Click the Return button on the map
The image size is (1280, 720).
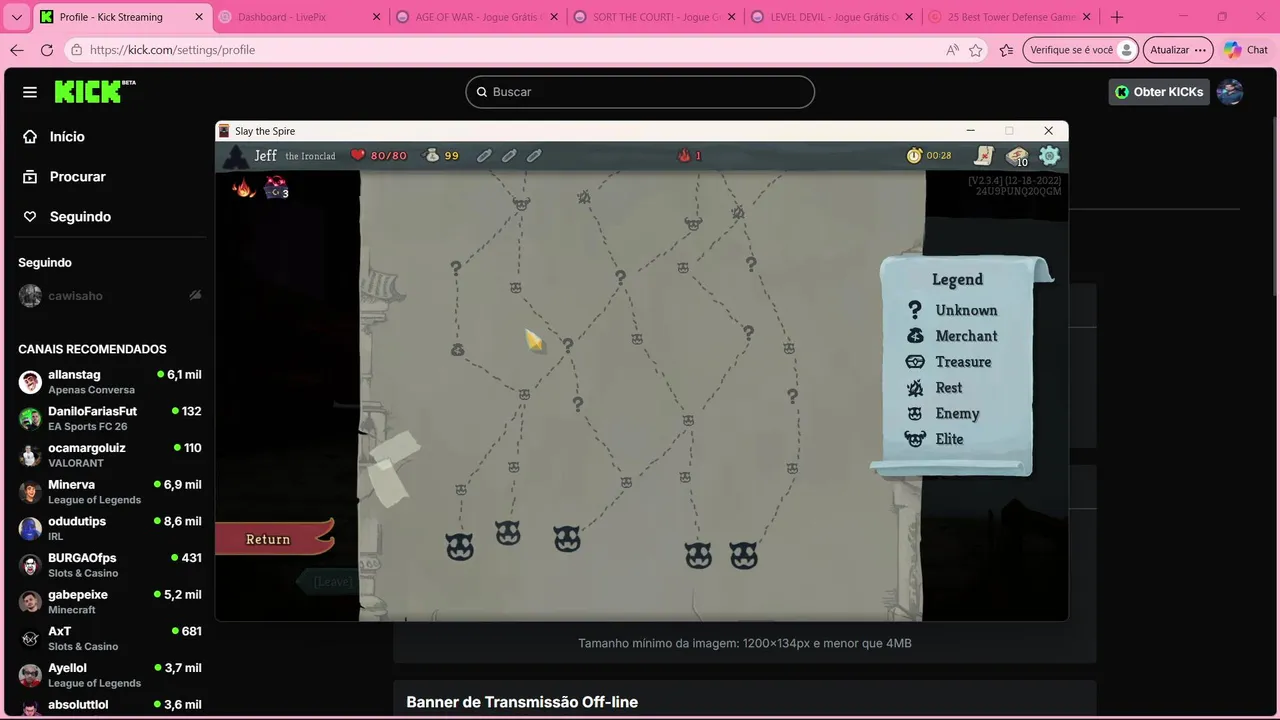272,539
